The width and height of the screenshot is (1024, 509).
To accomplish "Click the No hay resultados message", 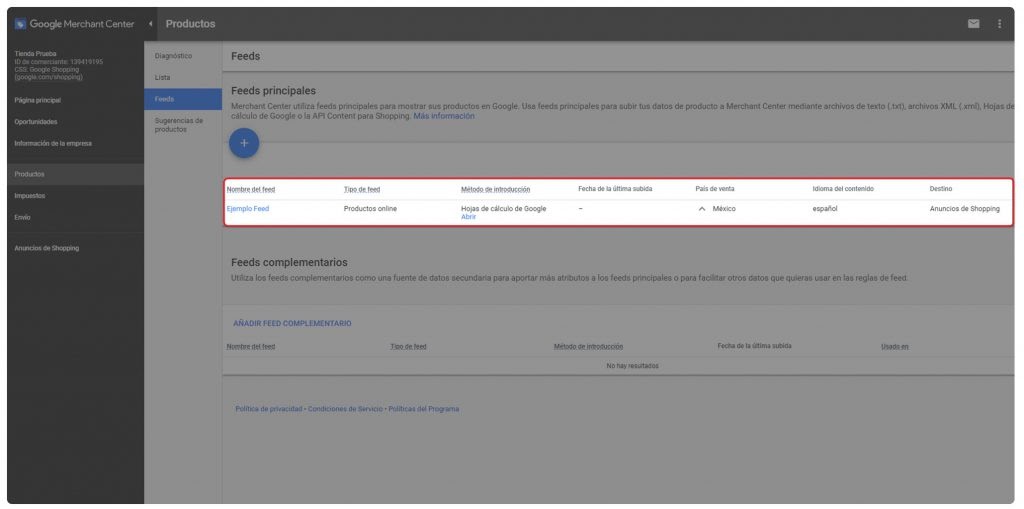I will 632,367.
